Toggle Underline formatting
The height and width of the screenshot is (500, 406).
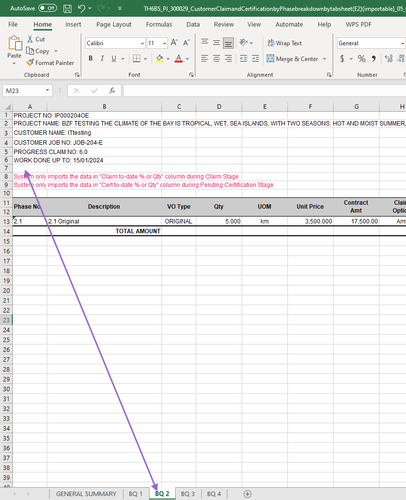coord(114,59)
